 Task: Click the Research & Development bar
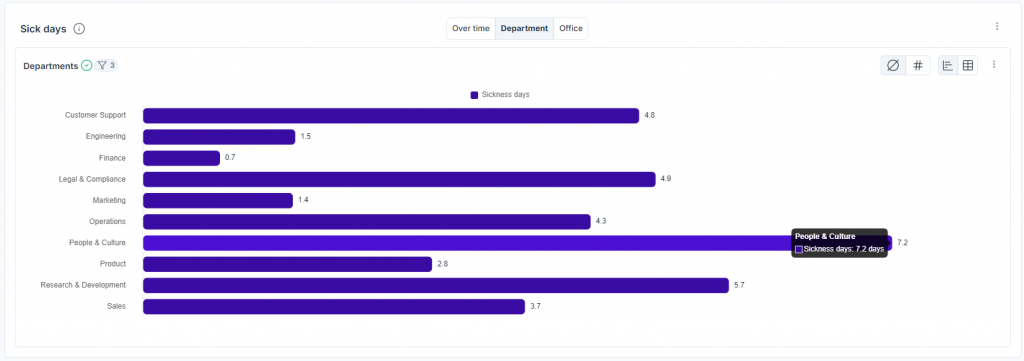(x=436, y=285)
